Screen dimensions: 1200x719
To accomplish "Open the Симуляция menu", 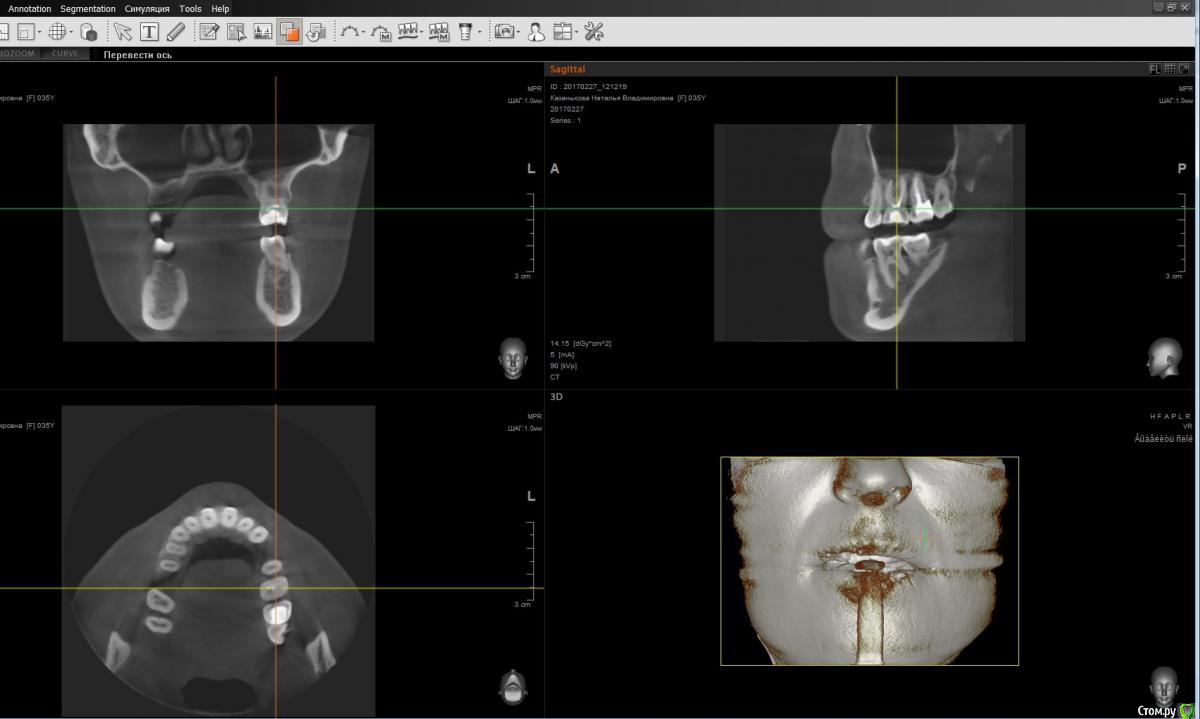I will [x=147, y=8].
